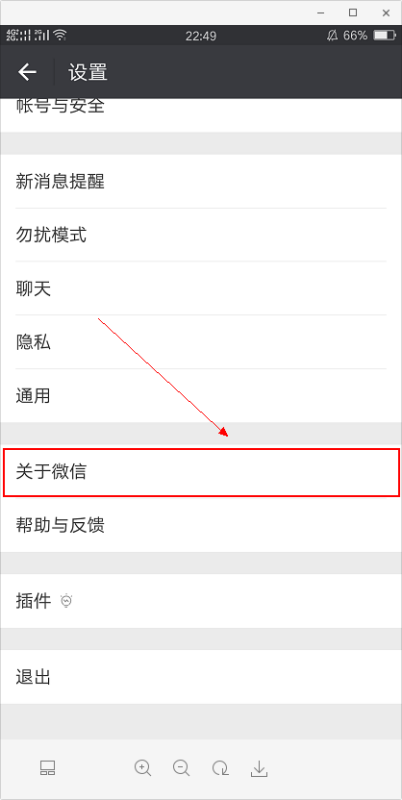The width and height of the screenshot is (402, 800).
Task: Click the muted bell status icon
Action: click(x=333, y=35)
